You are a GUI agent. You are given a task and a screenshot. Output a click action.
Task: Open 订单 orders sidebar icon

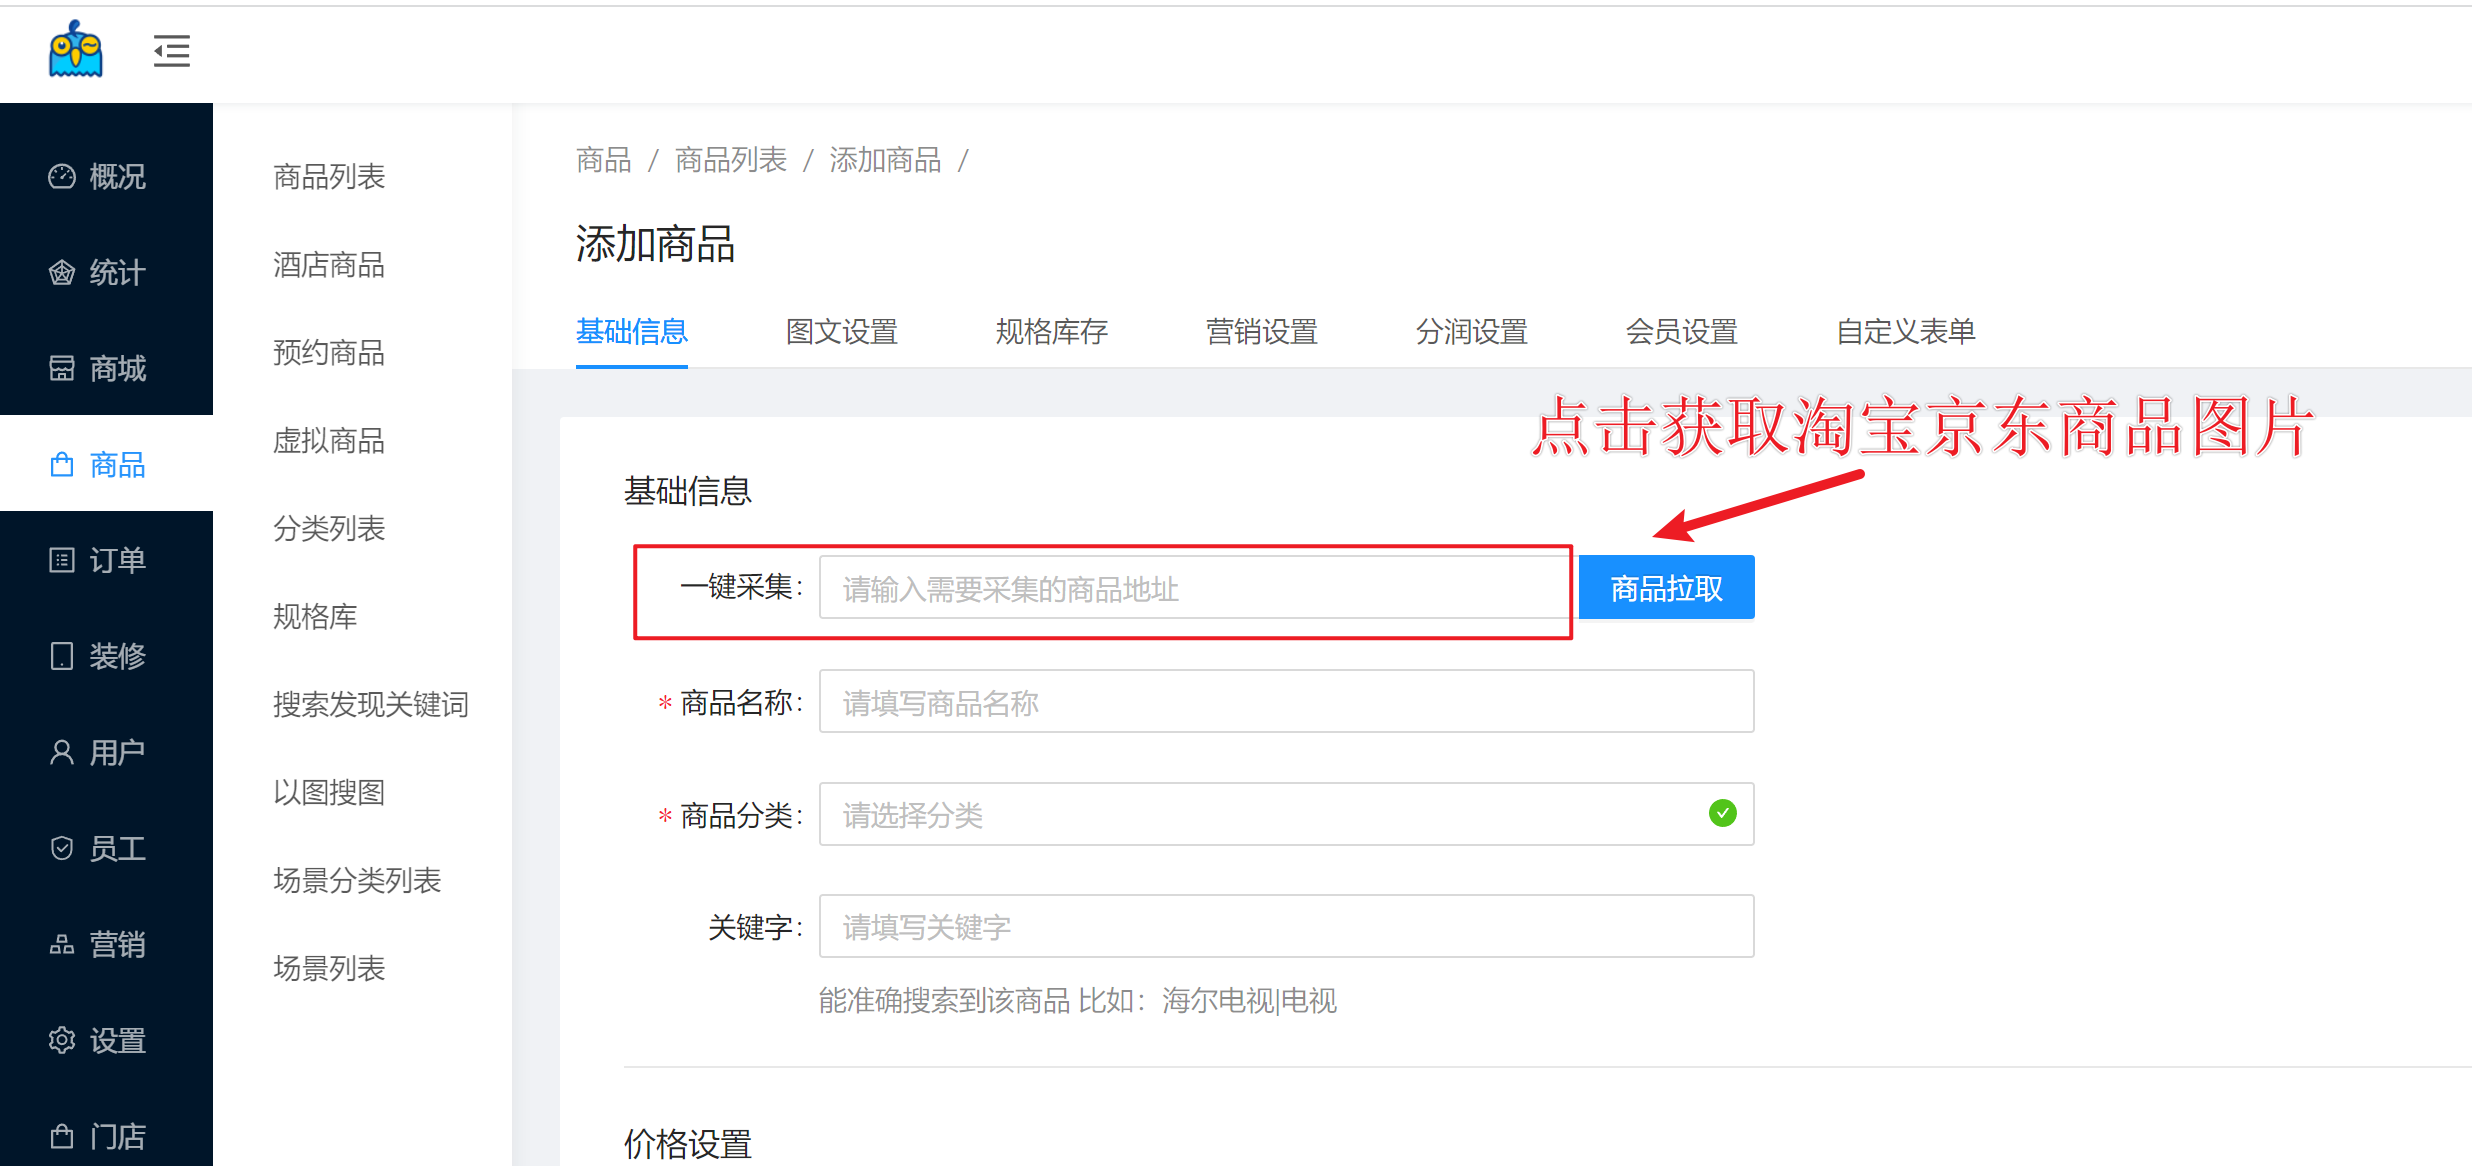[62, 560]
